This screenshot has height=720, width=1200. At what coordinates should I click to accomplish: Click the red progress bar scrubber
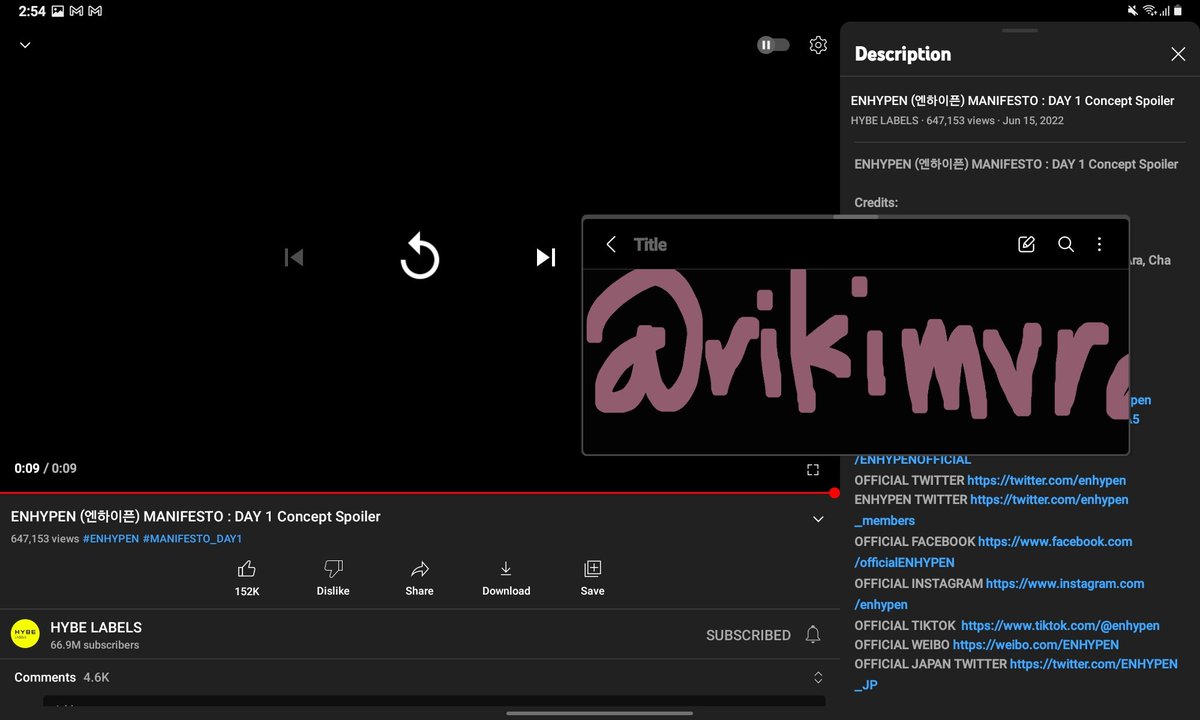click(834, 493)
